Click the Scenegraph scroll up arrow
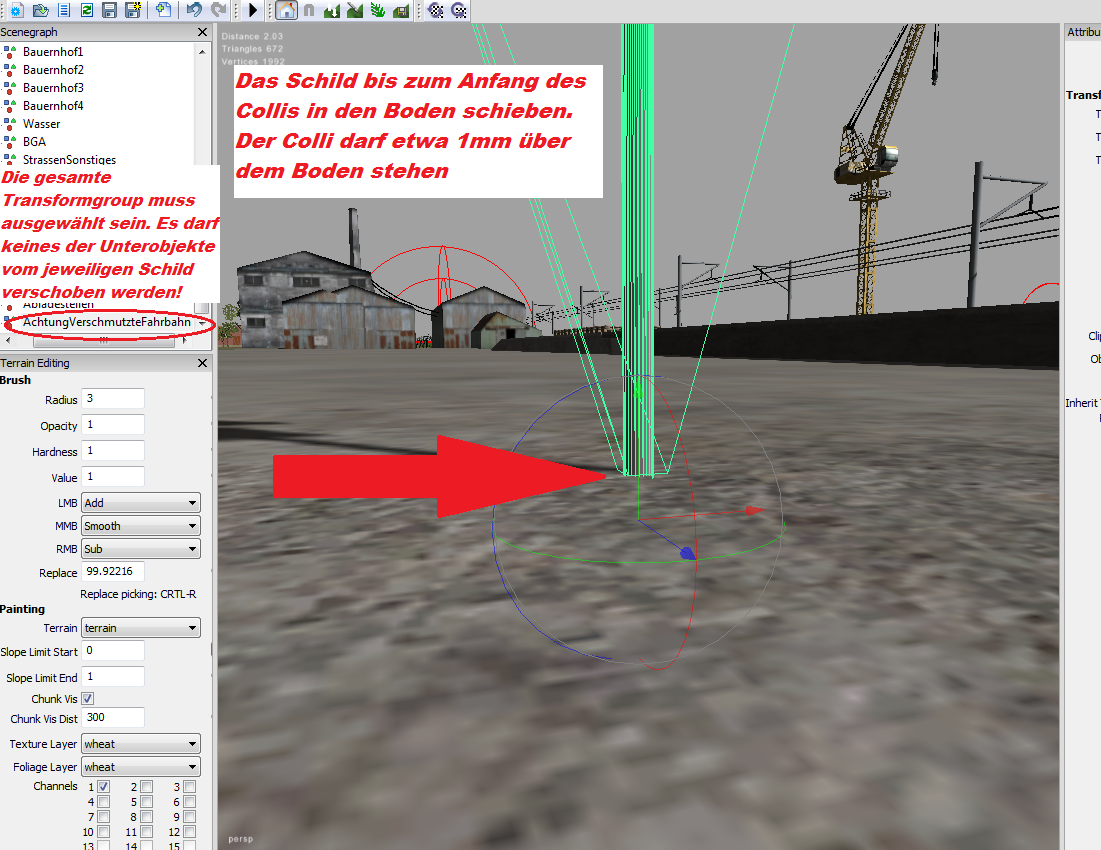 coord(202,51)
